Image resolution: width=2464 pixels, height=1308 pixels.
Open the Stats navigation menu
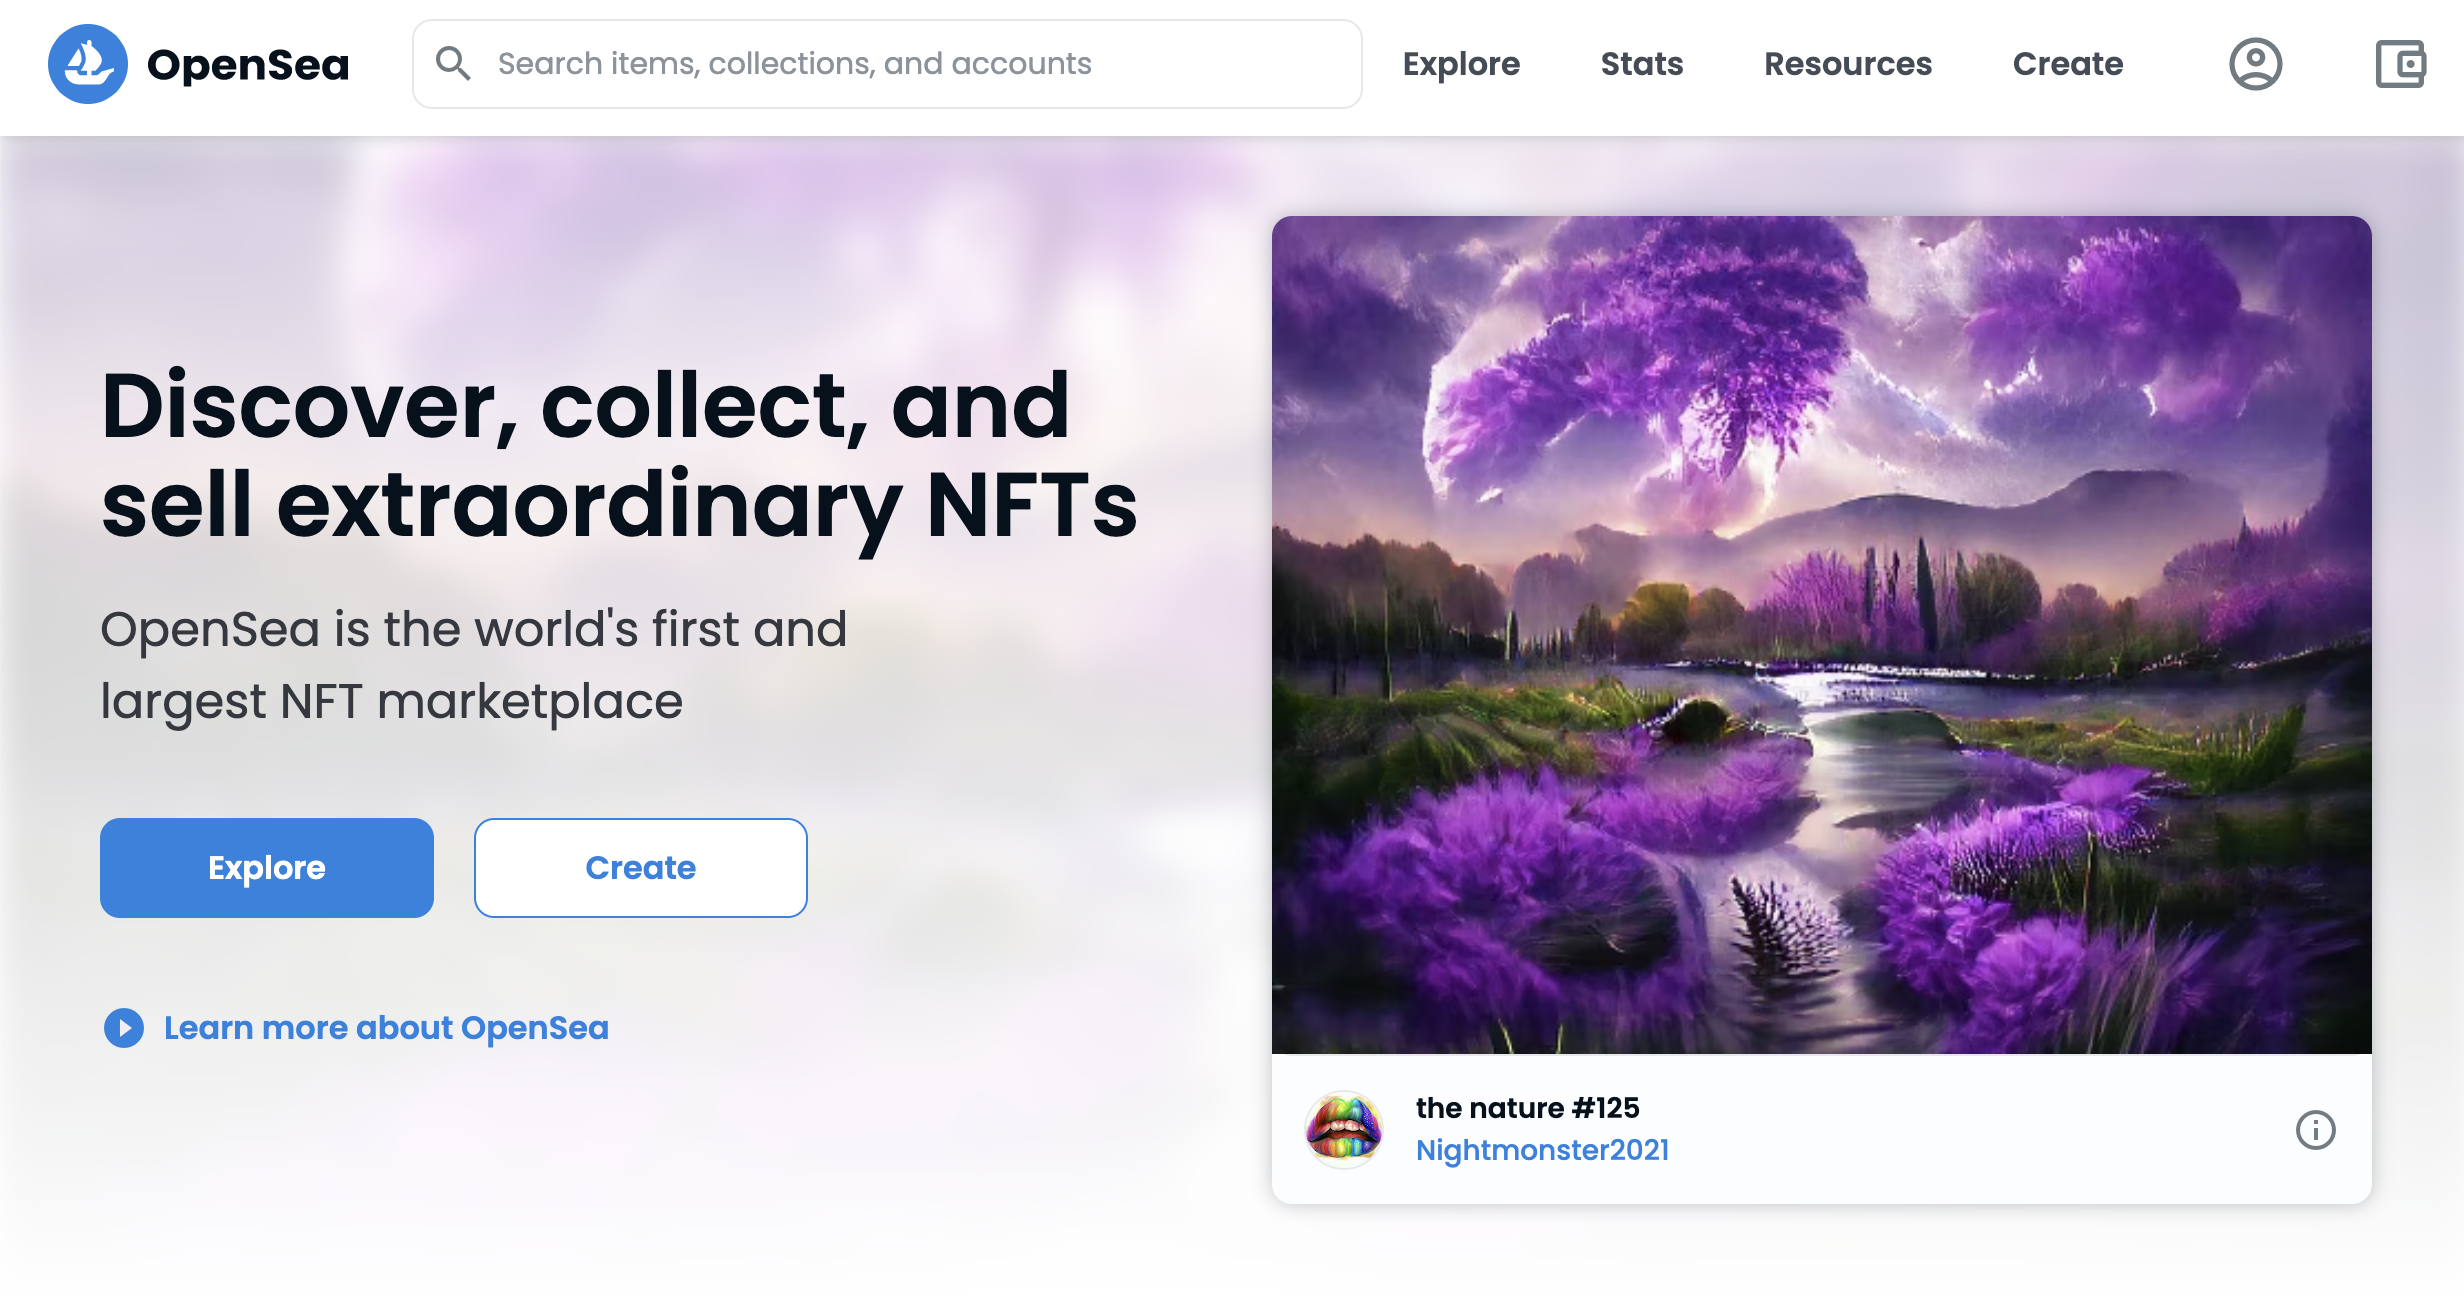1642,64
